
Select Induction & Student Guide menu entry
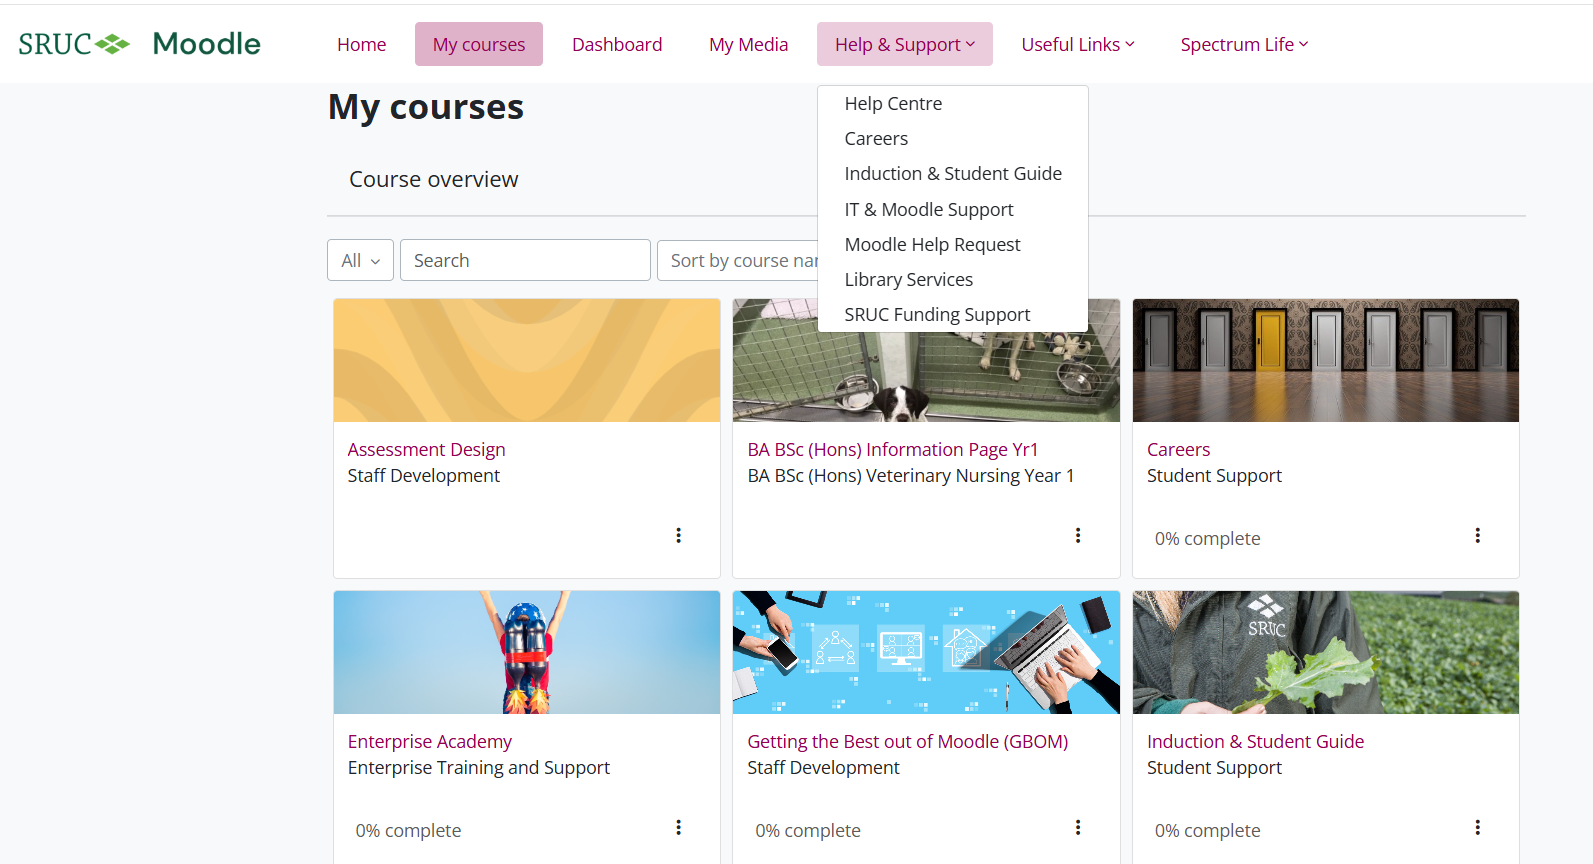point(953,174)
